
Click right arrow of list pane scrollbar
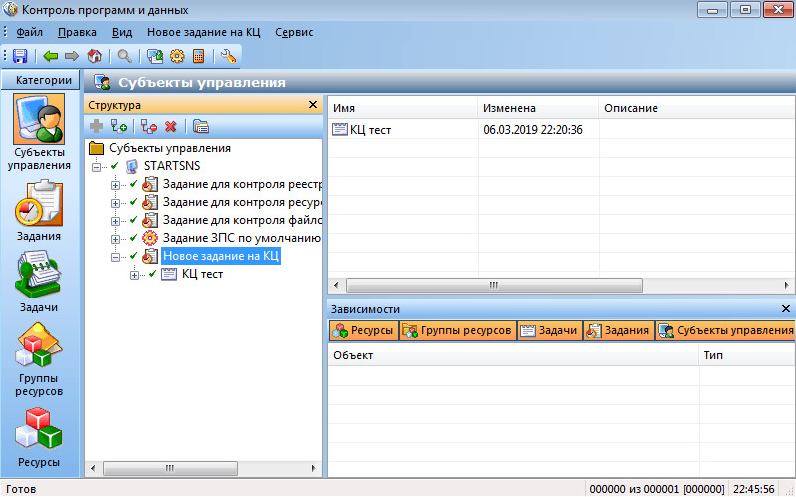tap(786, 285)
